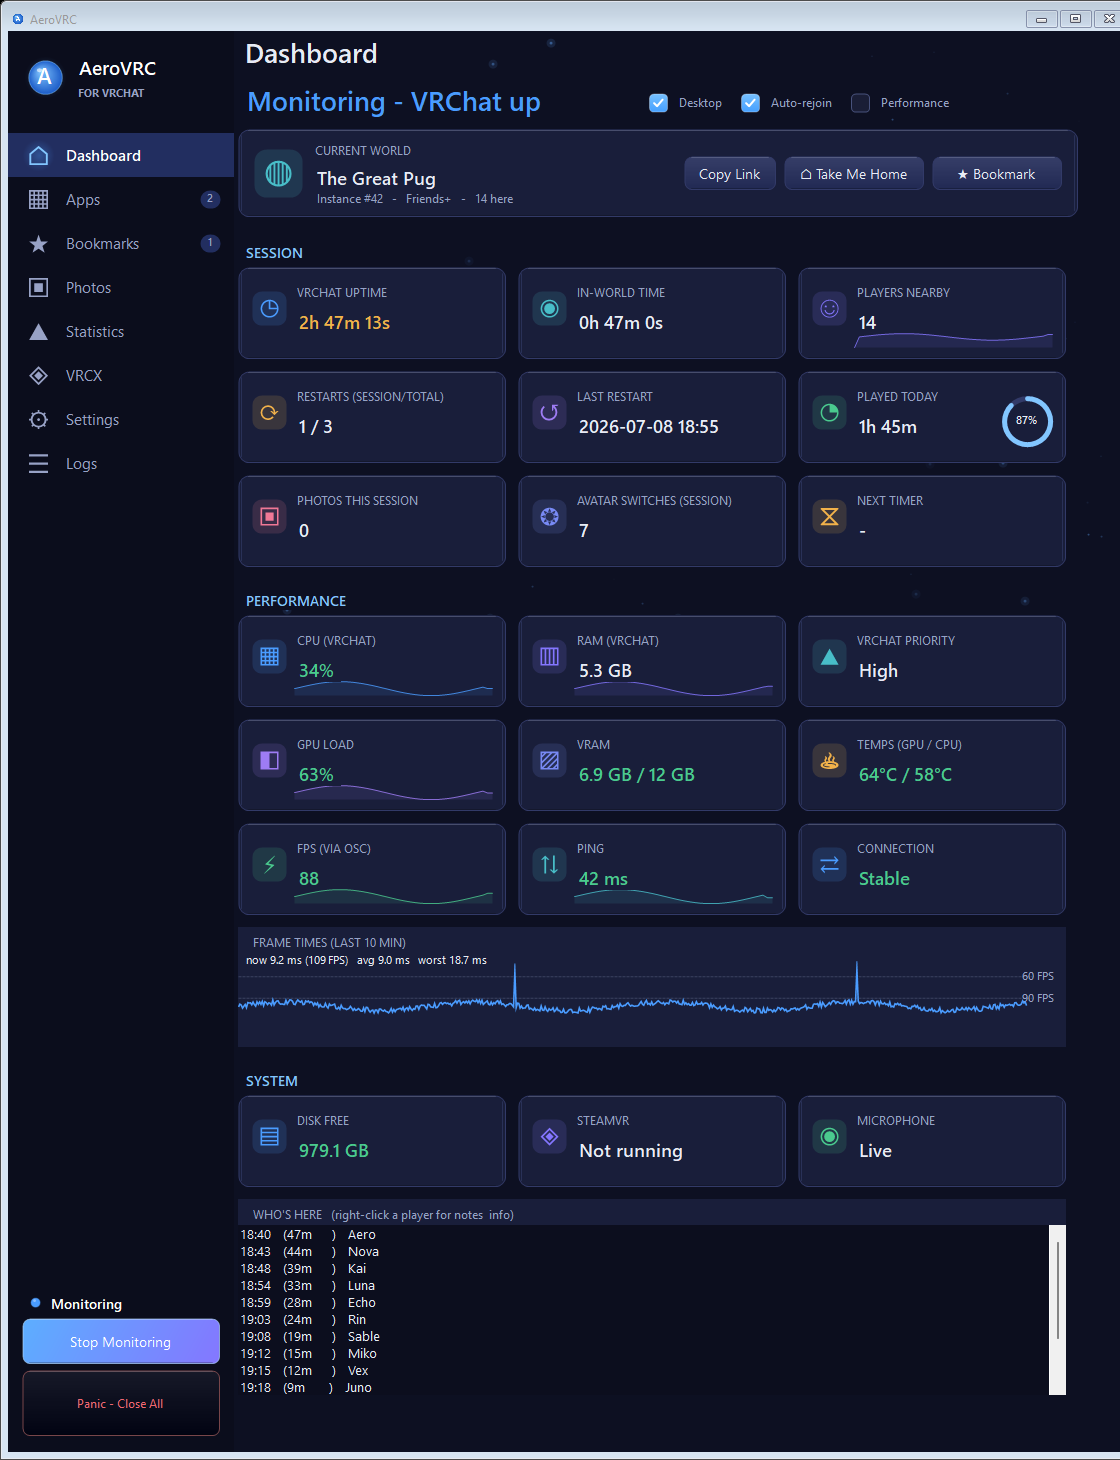The height and width of the screenshot is (1460, 1120).
Task: Click the Players Nearby sparkline chart
Action: click(954, 340)
